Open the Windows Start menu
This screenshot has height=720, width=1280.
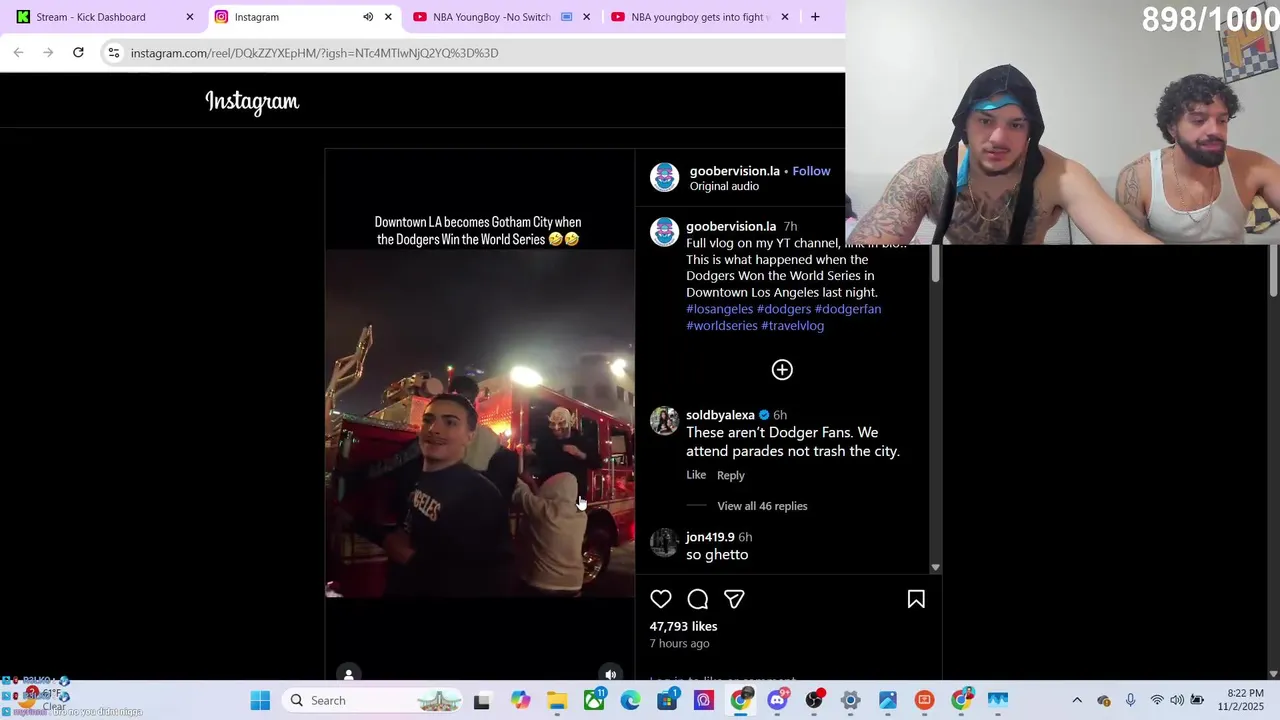(260, 700)
